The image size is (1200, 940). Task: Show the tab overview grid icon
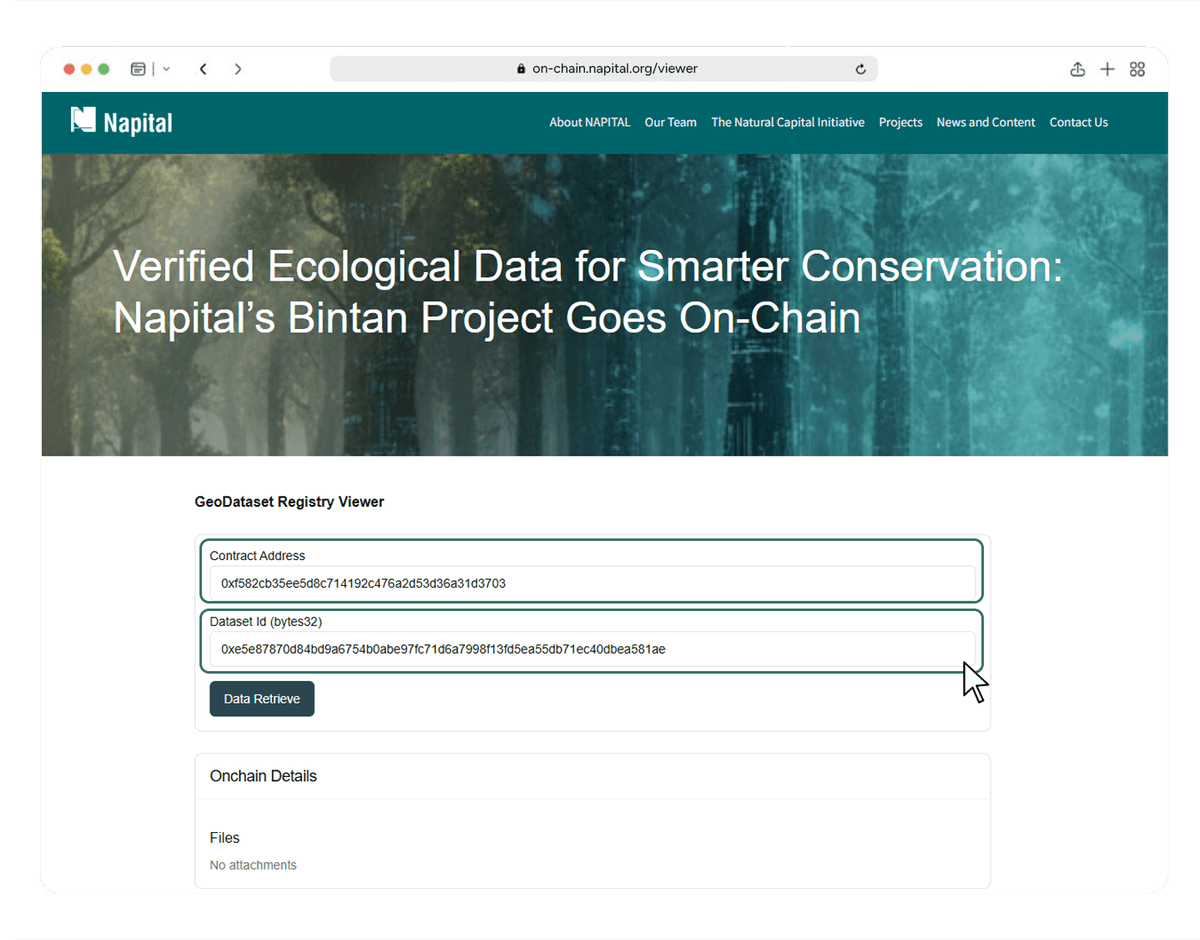(1137, 69)
